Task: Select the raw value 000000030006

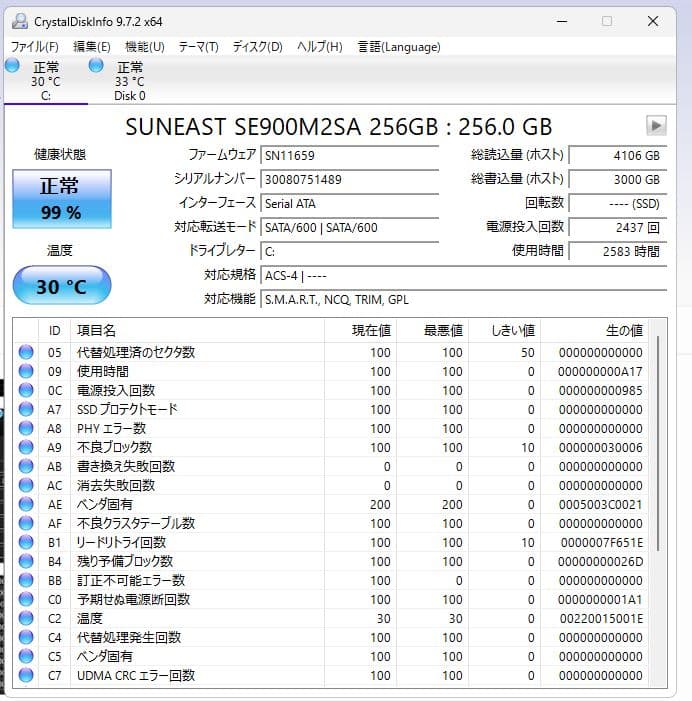Action: (x=600, y=448)
